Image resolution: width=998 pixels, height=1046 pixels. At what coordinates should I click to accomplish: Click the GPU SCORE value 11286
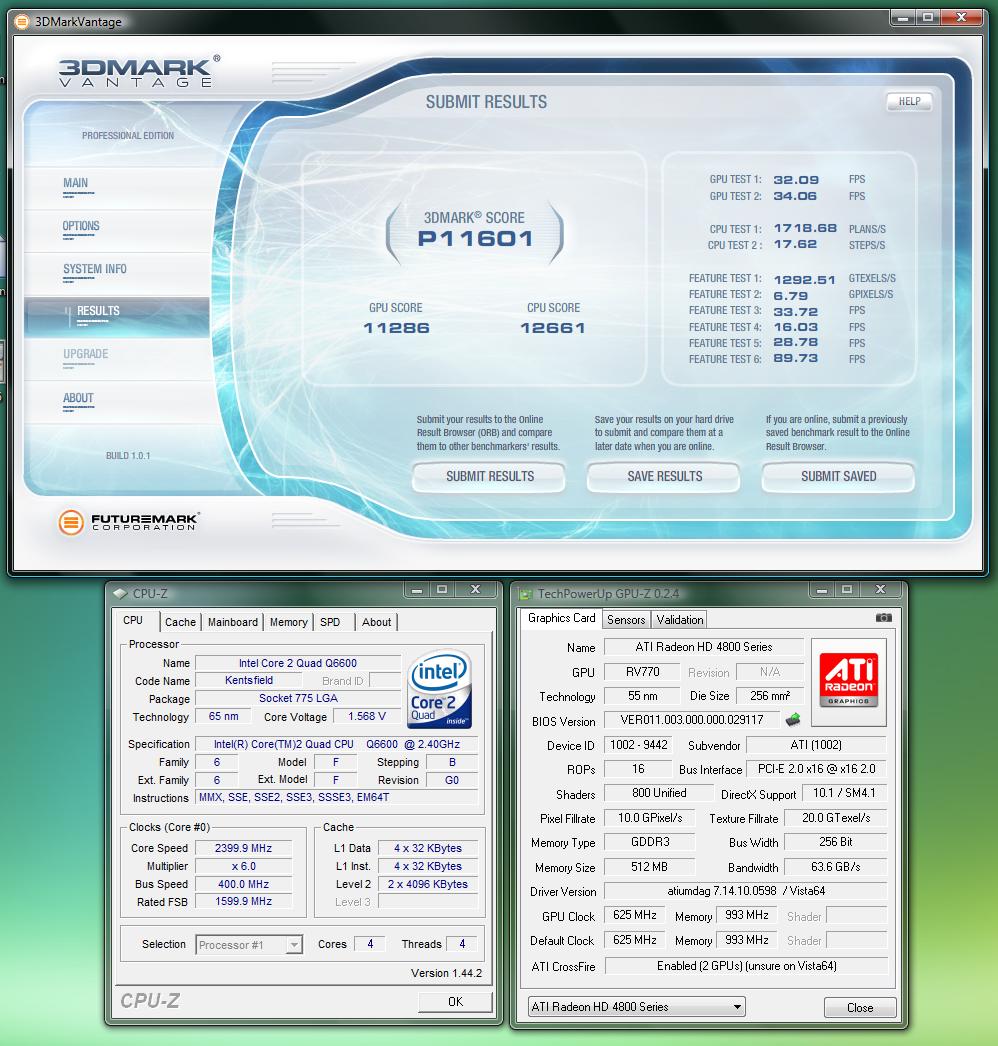[x=396, y=328]
